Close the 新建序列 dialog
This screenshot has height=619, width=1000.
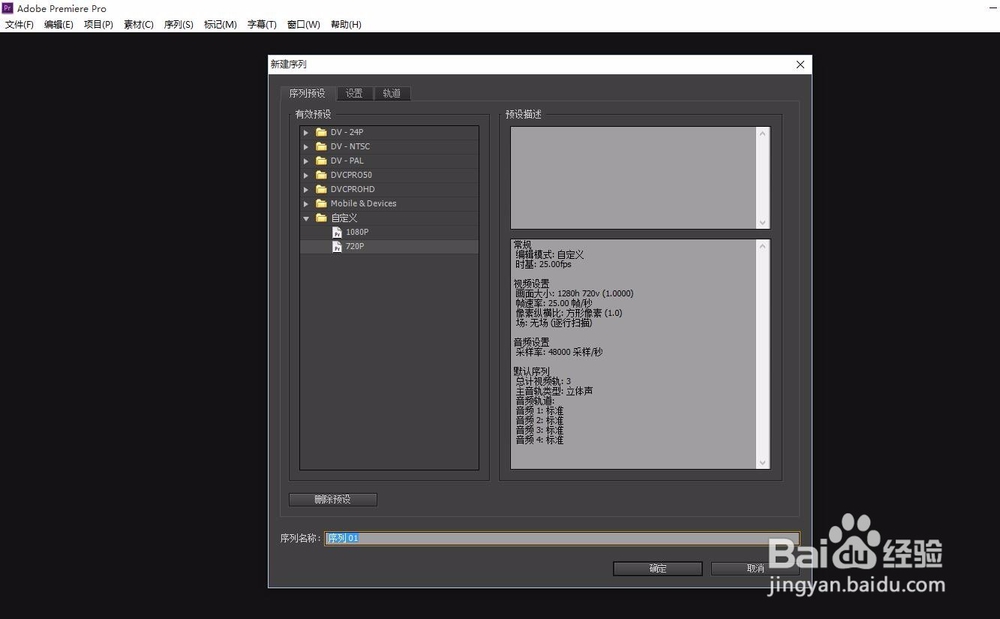click(x=800, y=64)
